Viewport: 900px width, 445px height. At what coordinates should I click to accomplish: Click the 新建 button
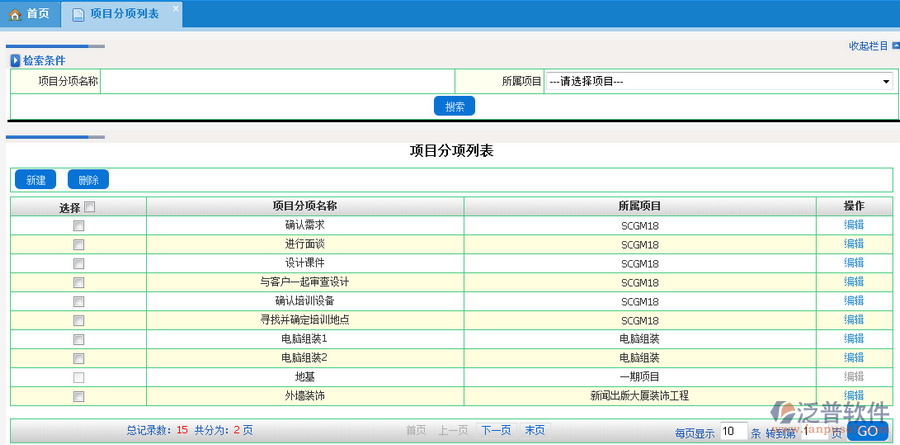pyautogui.click(x=36, y=180)
